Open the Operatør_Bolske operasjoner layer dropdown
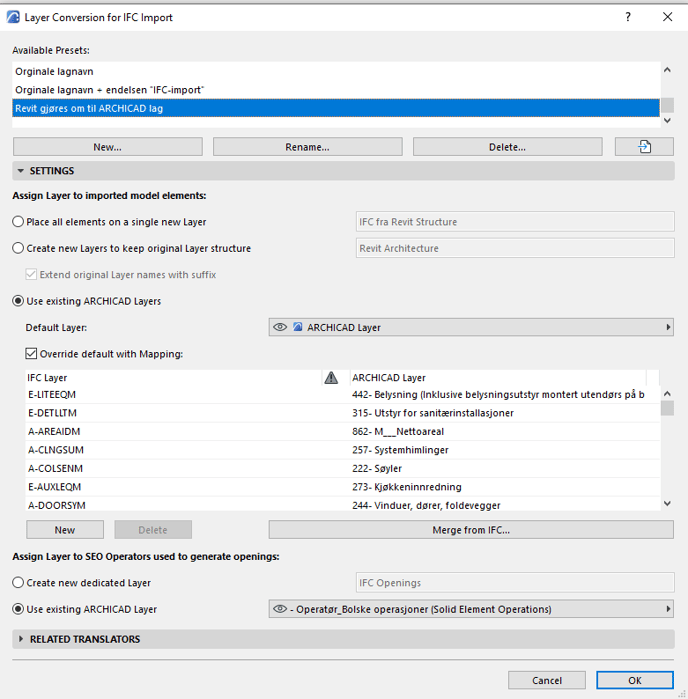The height and width of the screenshot is (699, 688). pos(471,609)
